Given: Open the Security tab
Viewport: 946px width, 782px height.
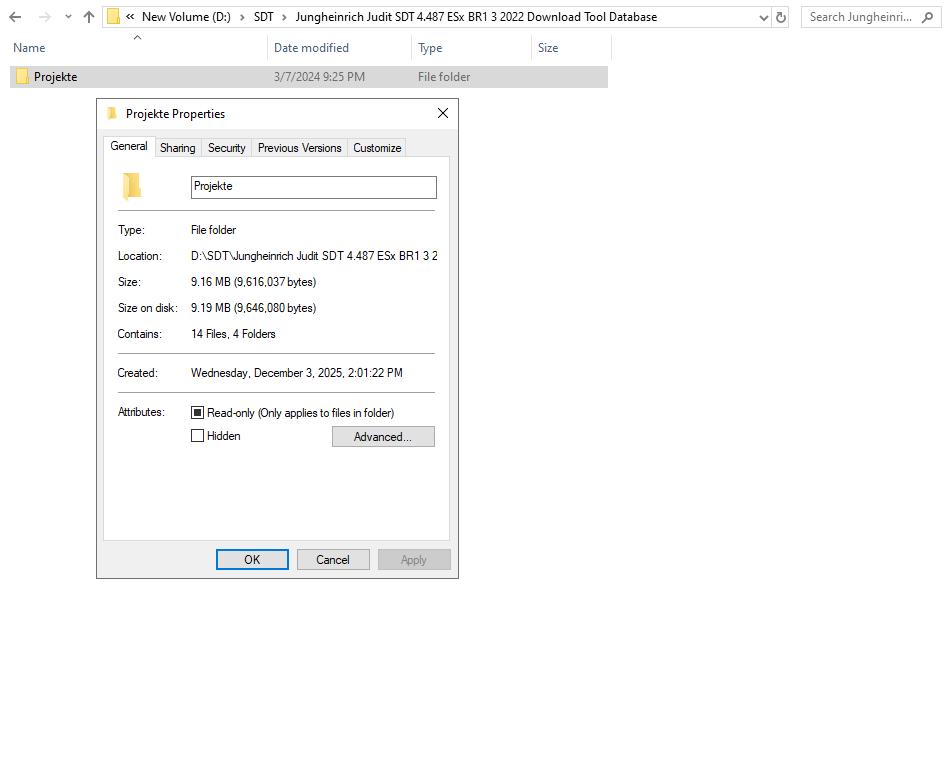Looking at the screenshot, I should 226,148.
